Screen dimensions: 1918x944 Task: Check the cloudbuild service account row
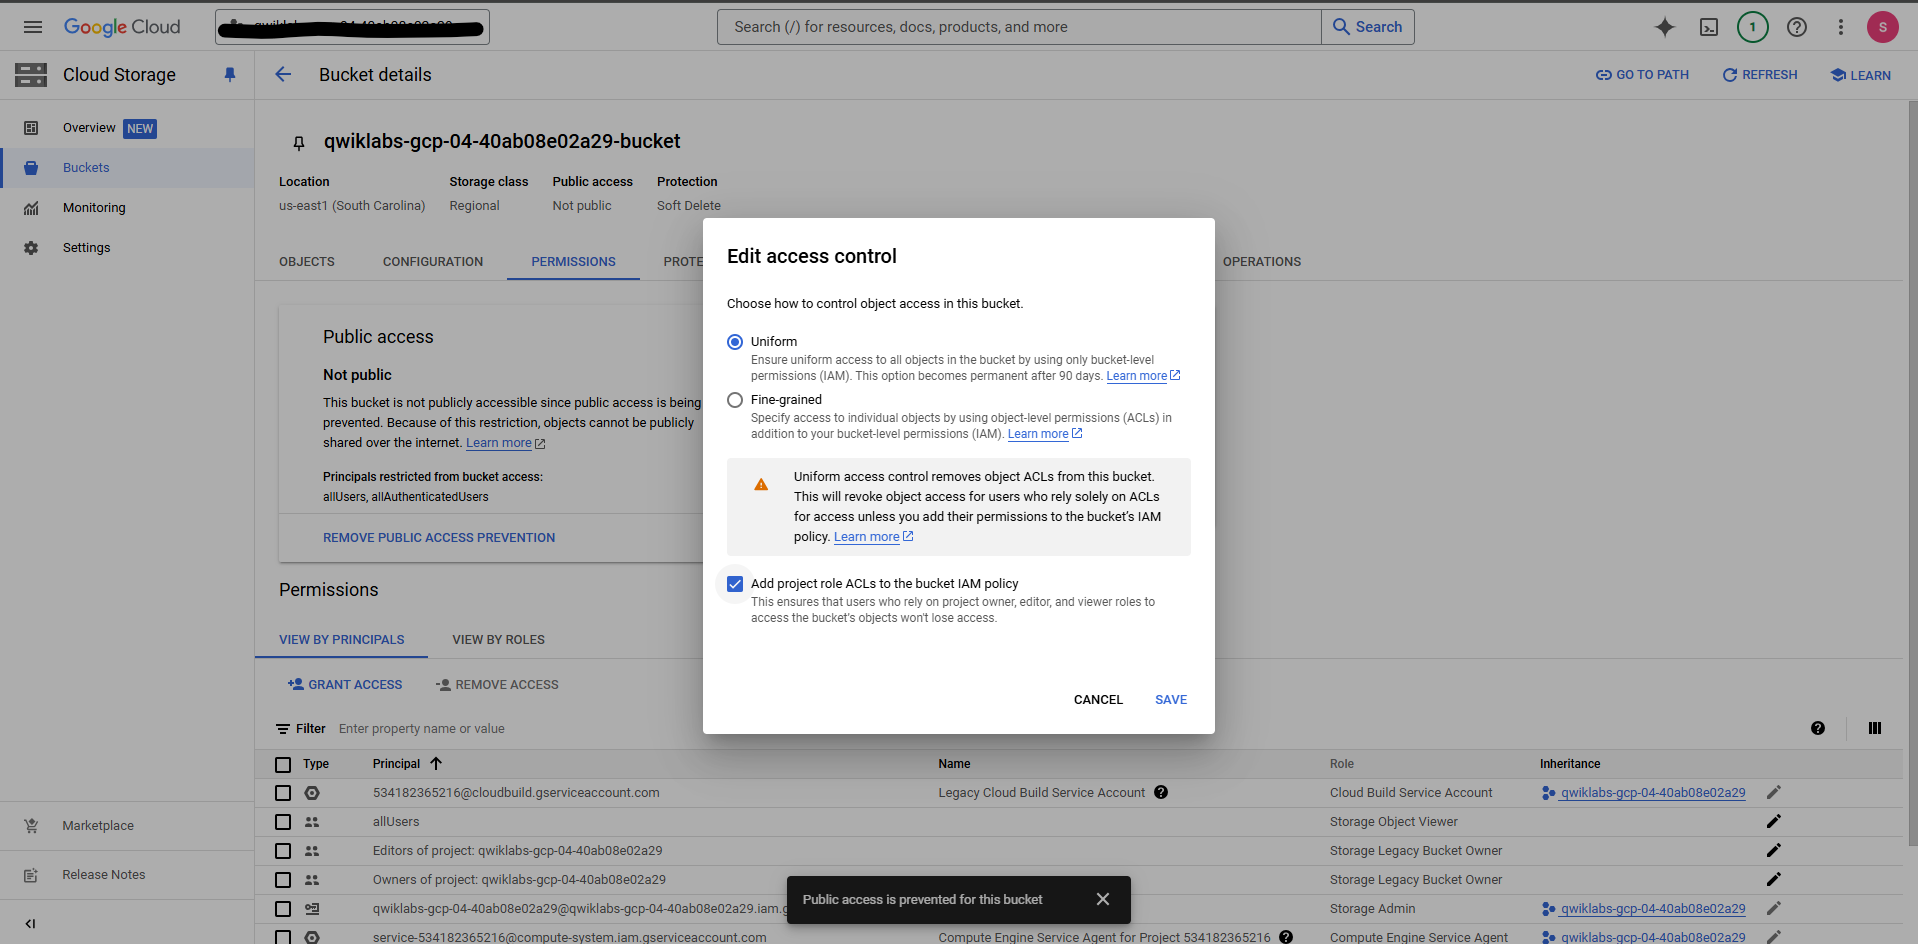pyautogui.click(x=283, y=793)
